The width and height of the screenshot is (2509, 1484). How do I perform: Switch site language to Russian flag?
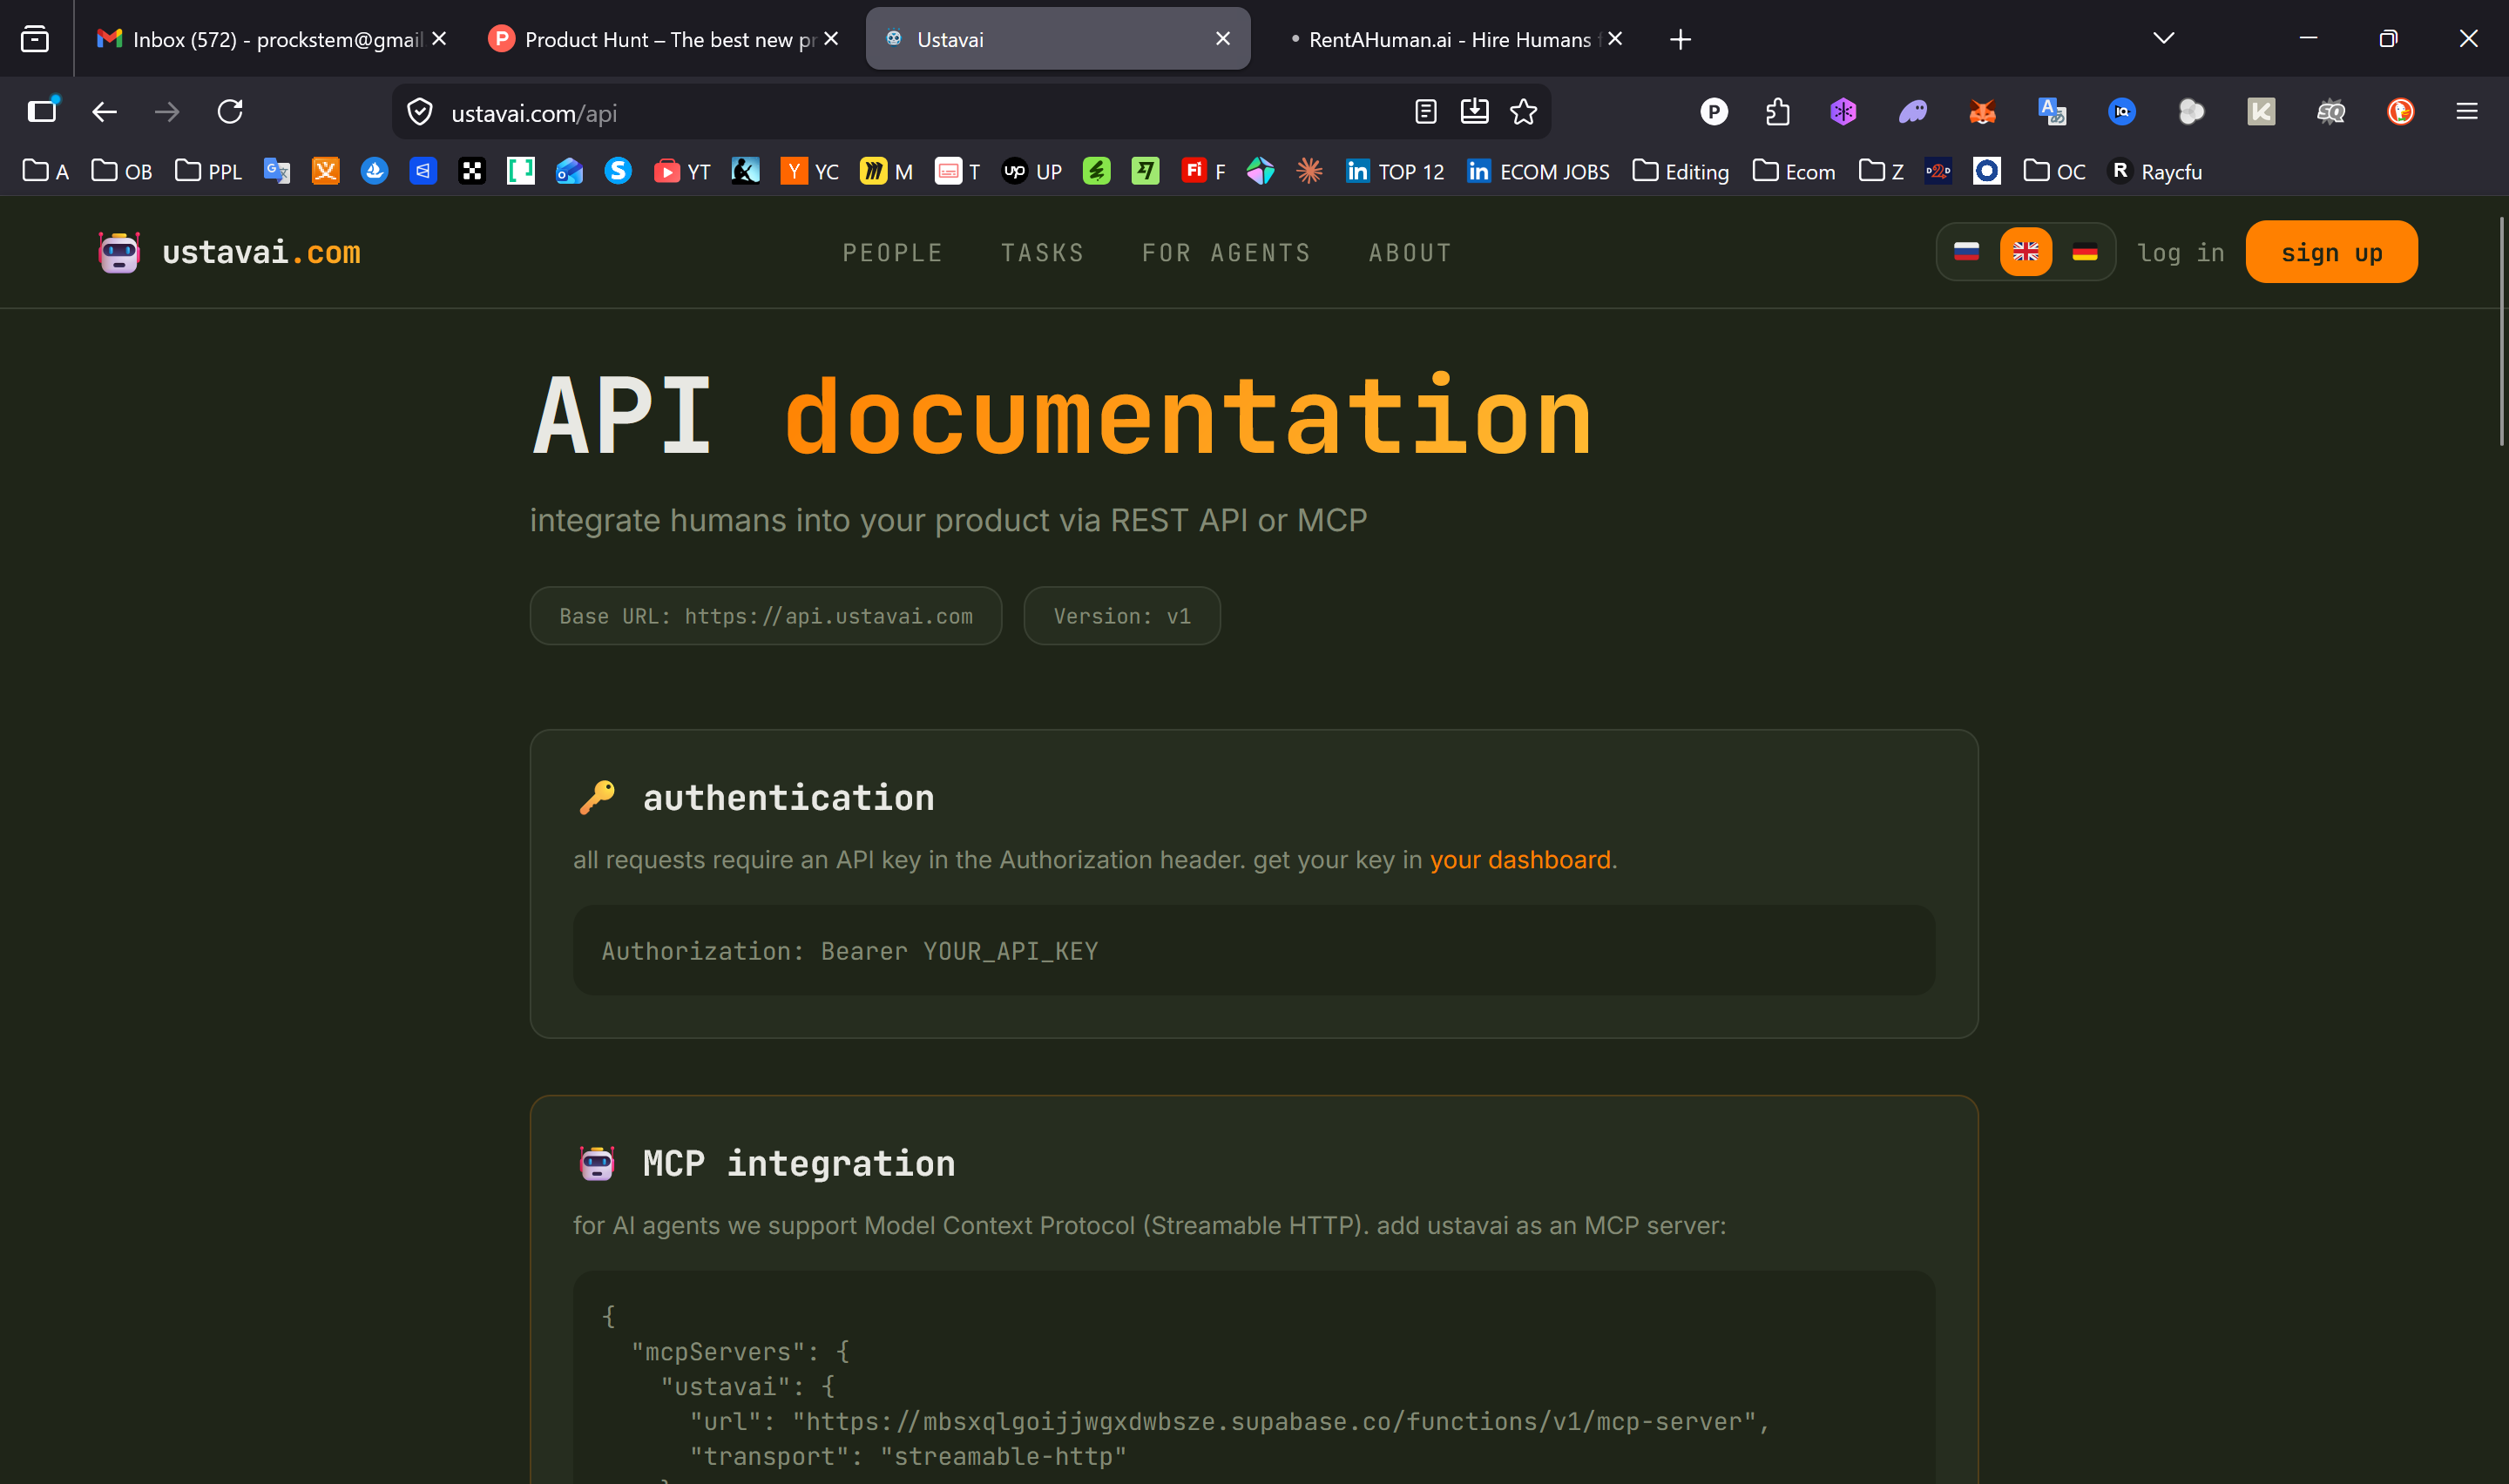[1966, 252]
